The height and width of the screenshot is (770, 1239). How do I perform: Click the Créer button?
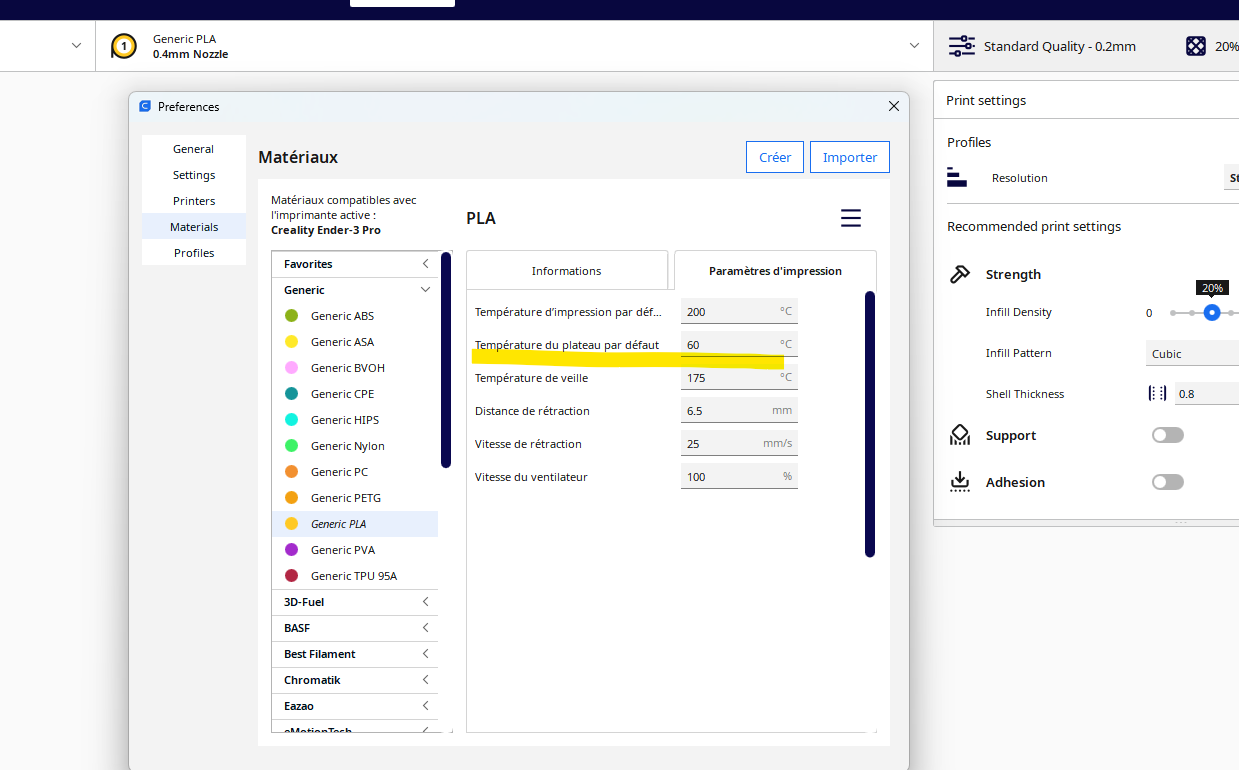click(x=775, y=157)
